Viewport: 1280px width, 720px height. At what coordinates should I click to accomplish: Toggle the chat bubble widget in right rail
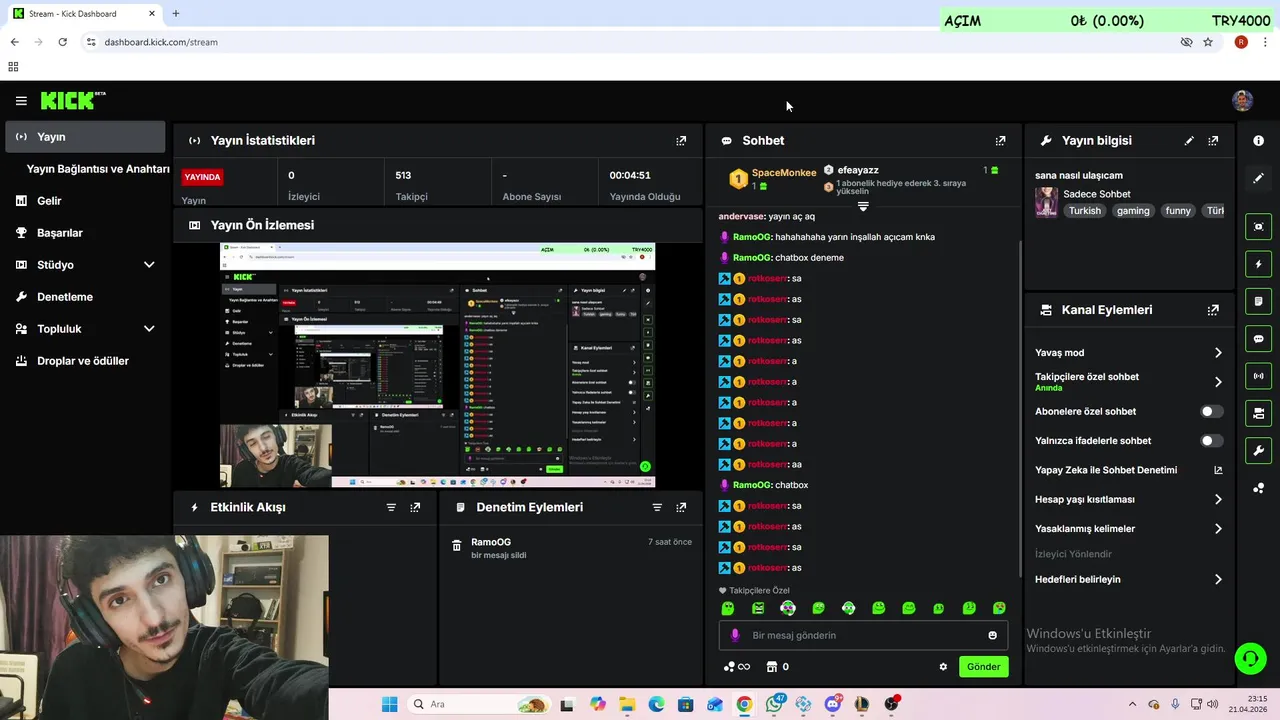coord(1258,338)
